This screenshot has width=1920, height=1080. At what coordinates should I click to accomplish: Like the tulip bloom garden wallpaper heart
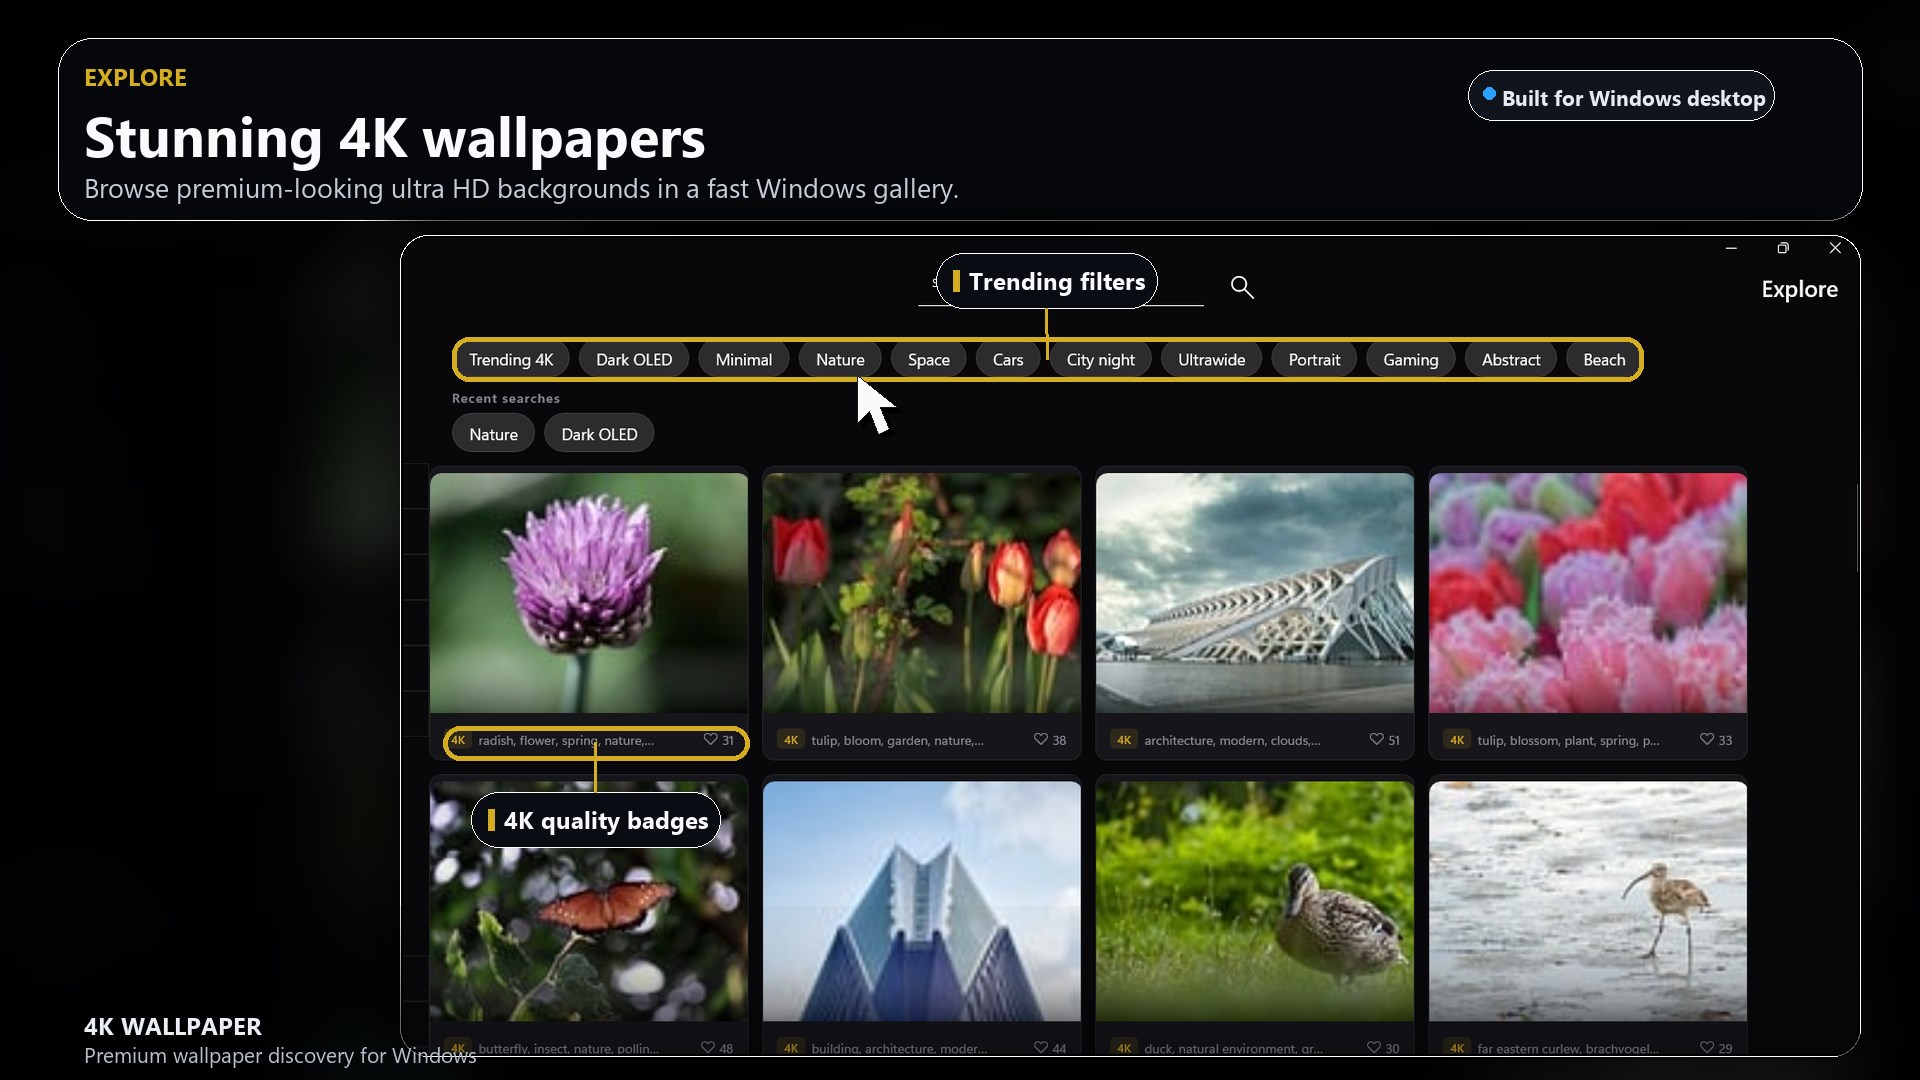1041,740
